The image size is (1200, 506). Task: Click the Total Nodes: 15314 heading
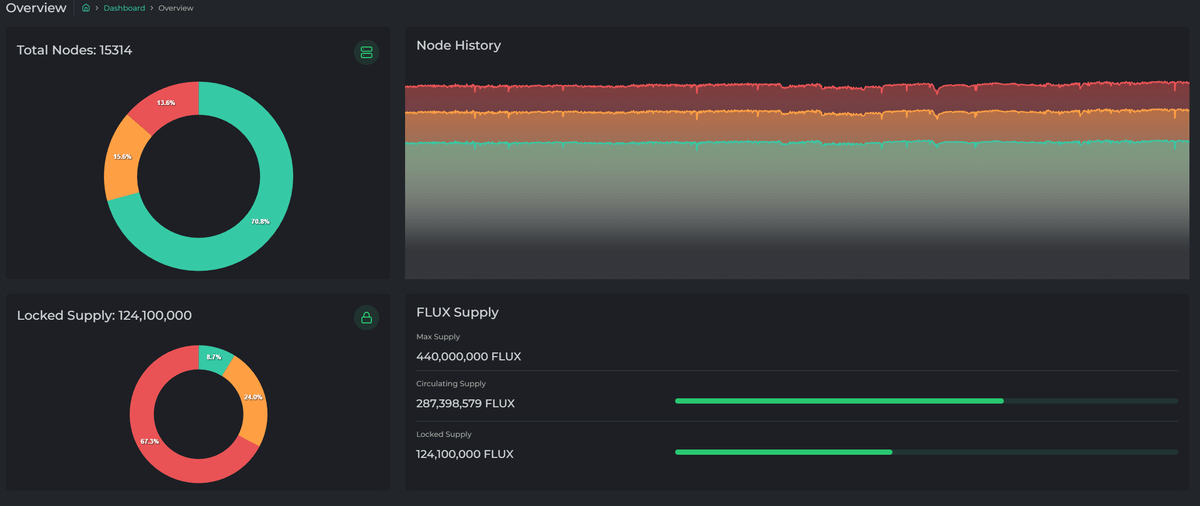[74, 50]
